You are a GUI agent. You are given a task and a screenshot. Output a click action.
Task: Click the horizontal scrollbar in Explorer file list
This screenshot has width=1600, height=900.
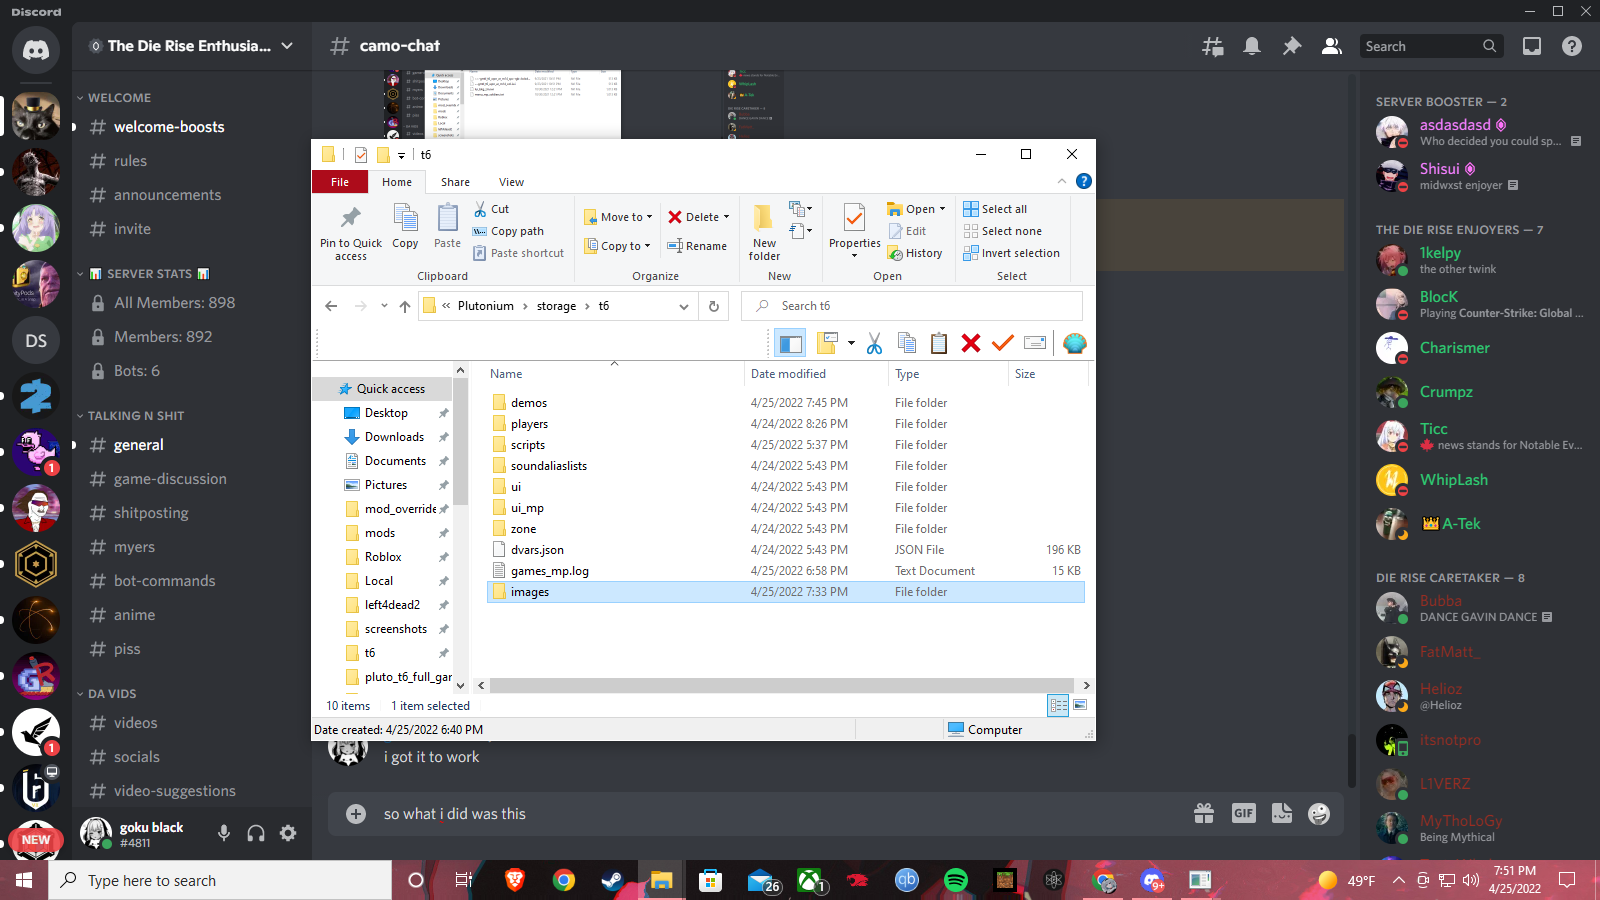(783, 686)
